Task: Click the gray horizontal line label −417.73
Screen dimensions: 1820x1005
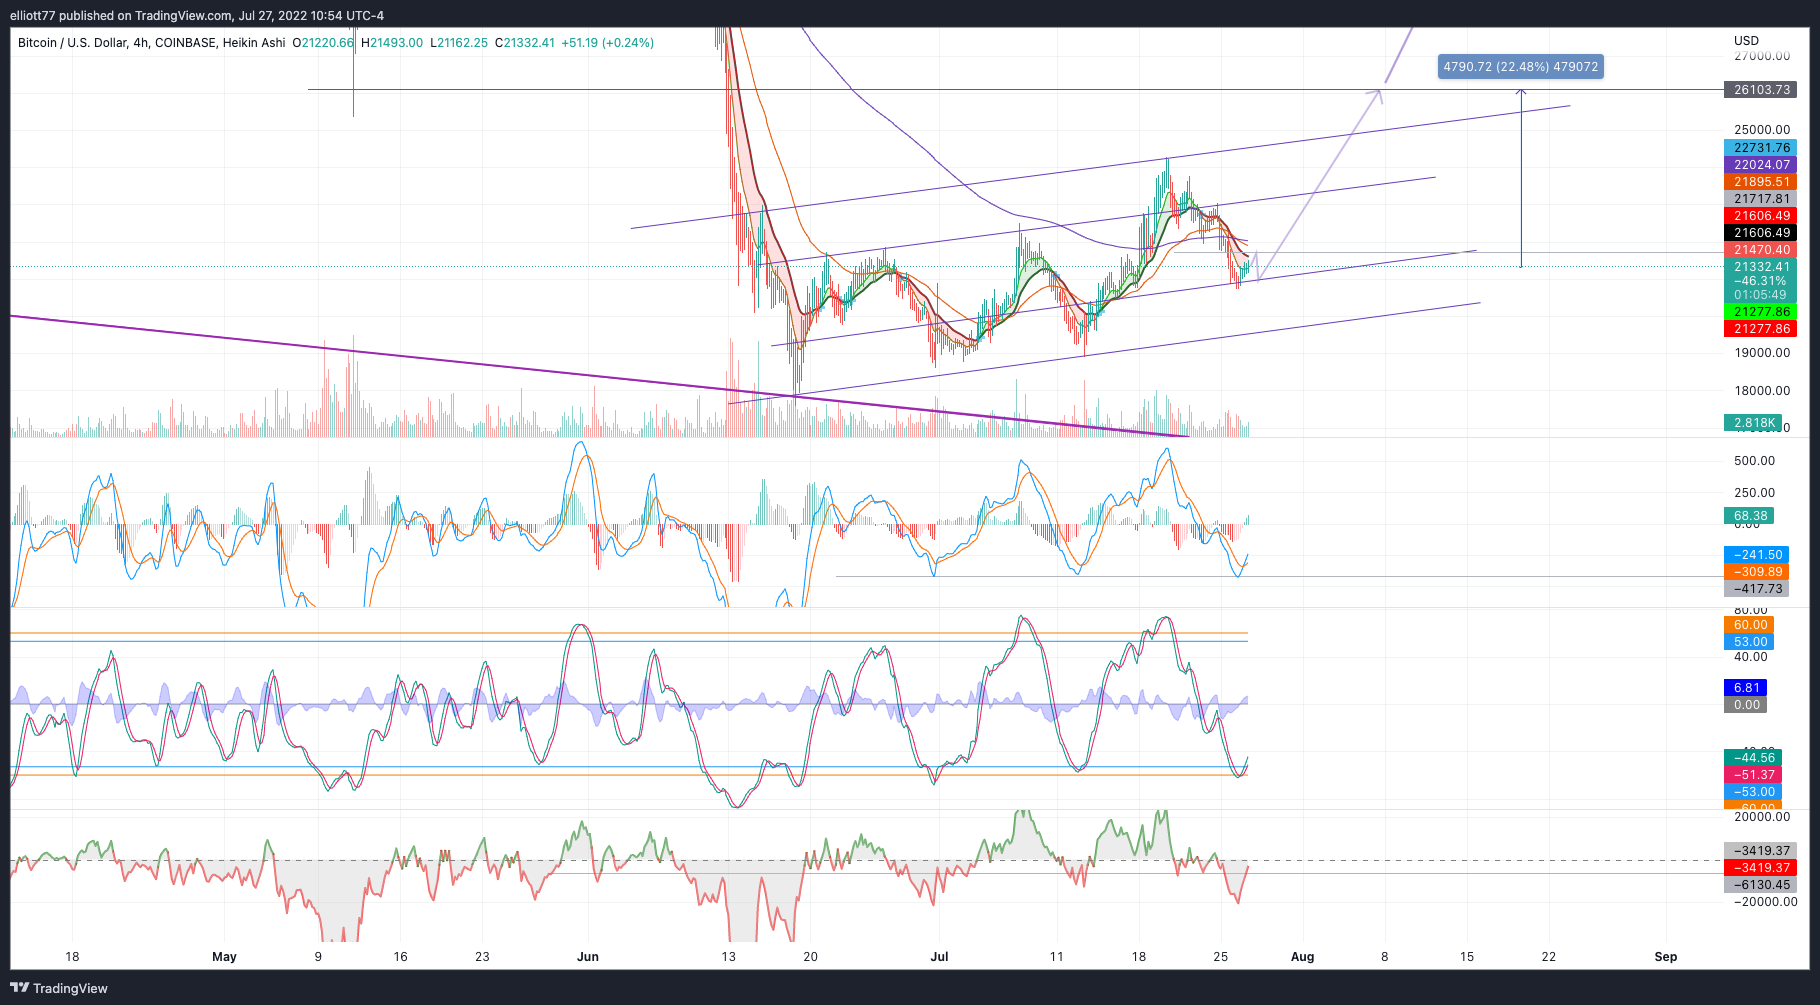Action: coord(1757,589)
